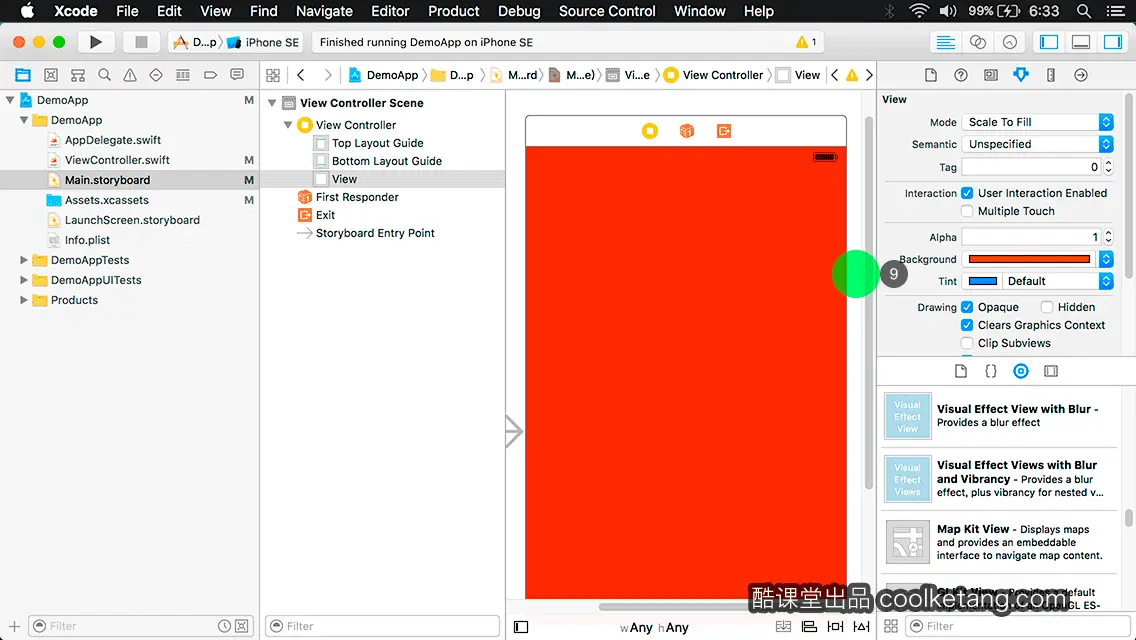Toggle the Debug area visibility
This screenshot has width=1136, height=640.
(1080, 42)
